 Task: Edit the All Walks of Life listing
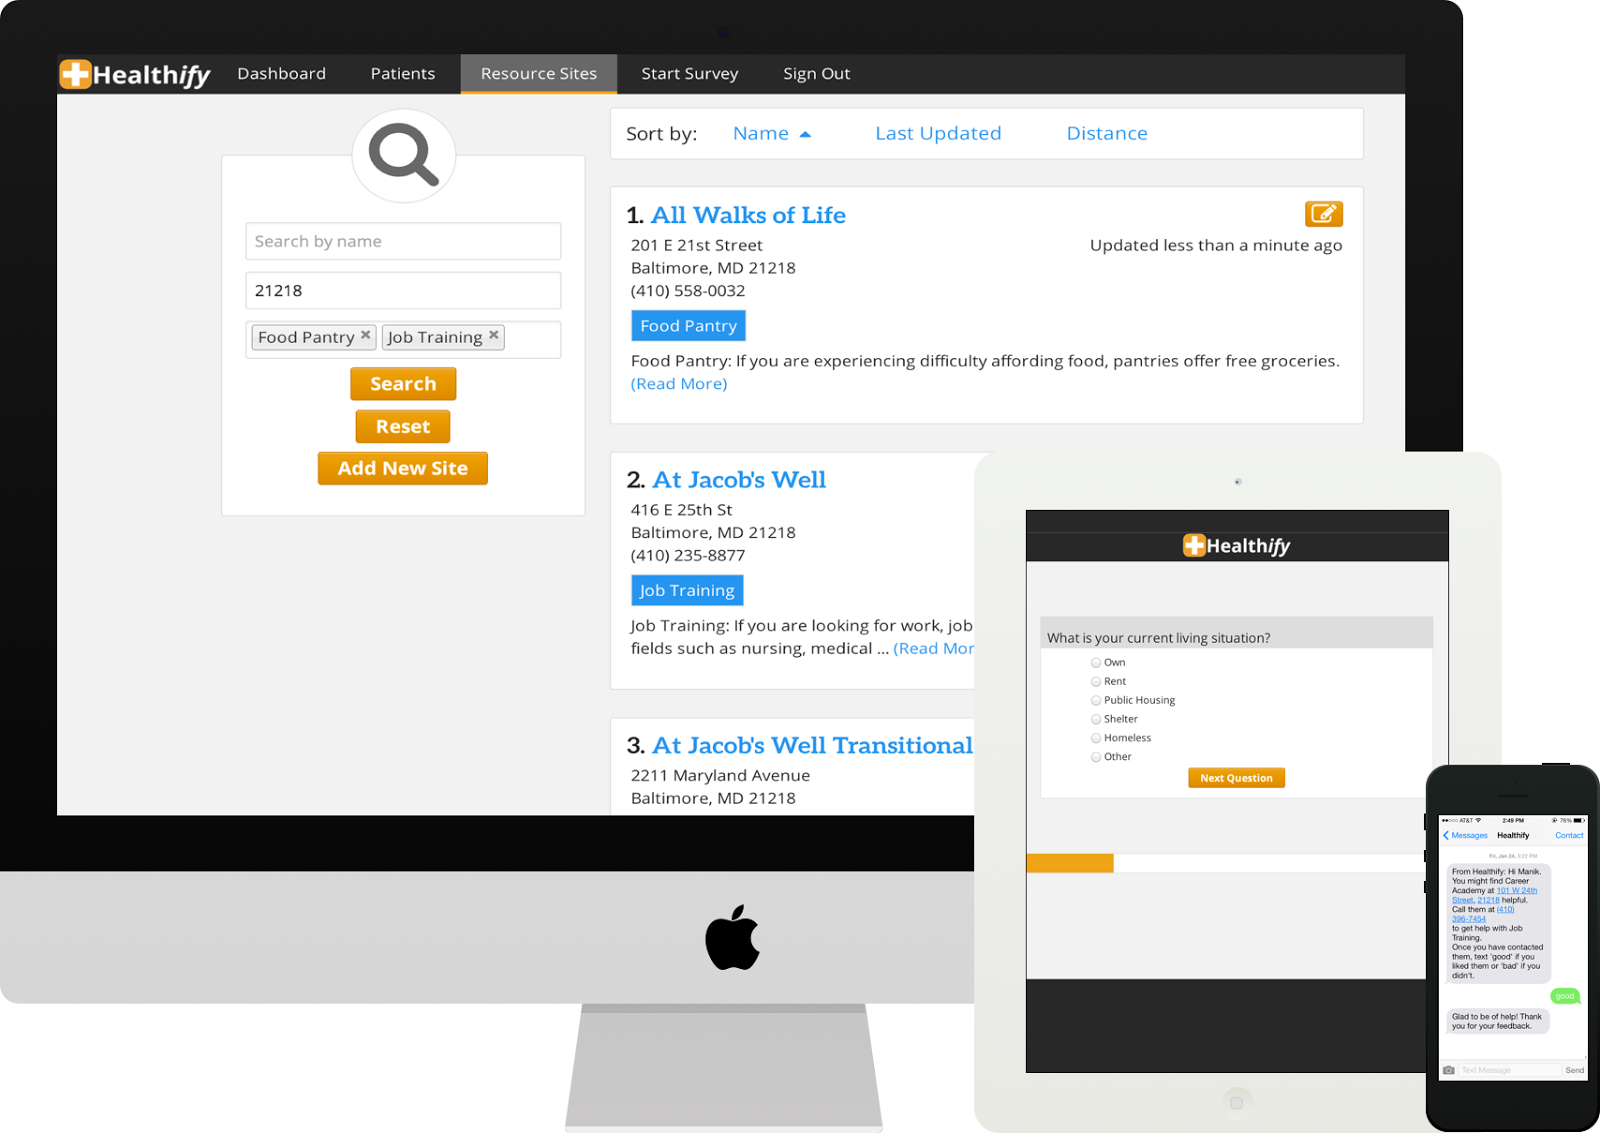click(1323, 213)
